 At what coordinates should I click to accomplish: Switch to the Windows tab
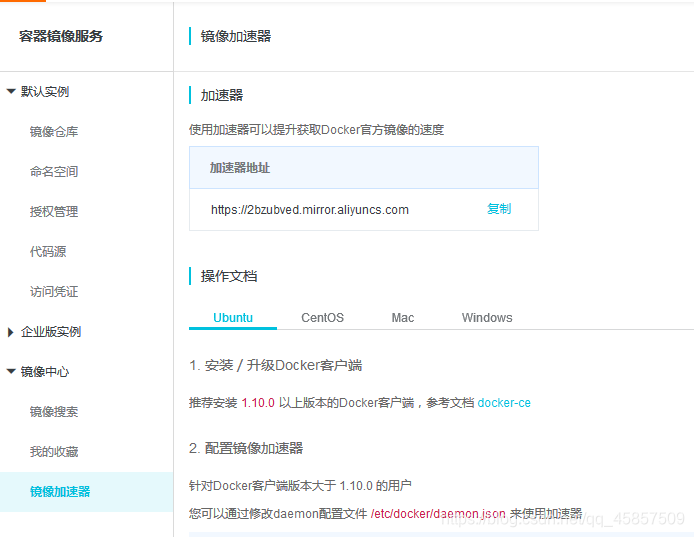click(x=487, y=317)
